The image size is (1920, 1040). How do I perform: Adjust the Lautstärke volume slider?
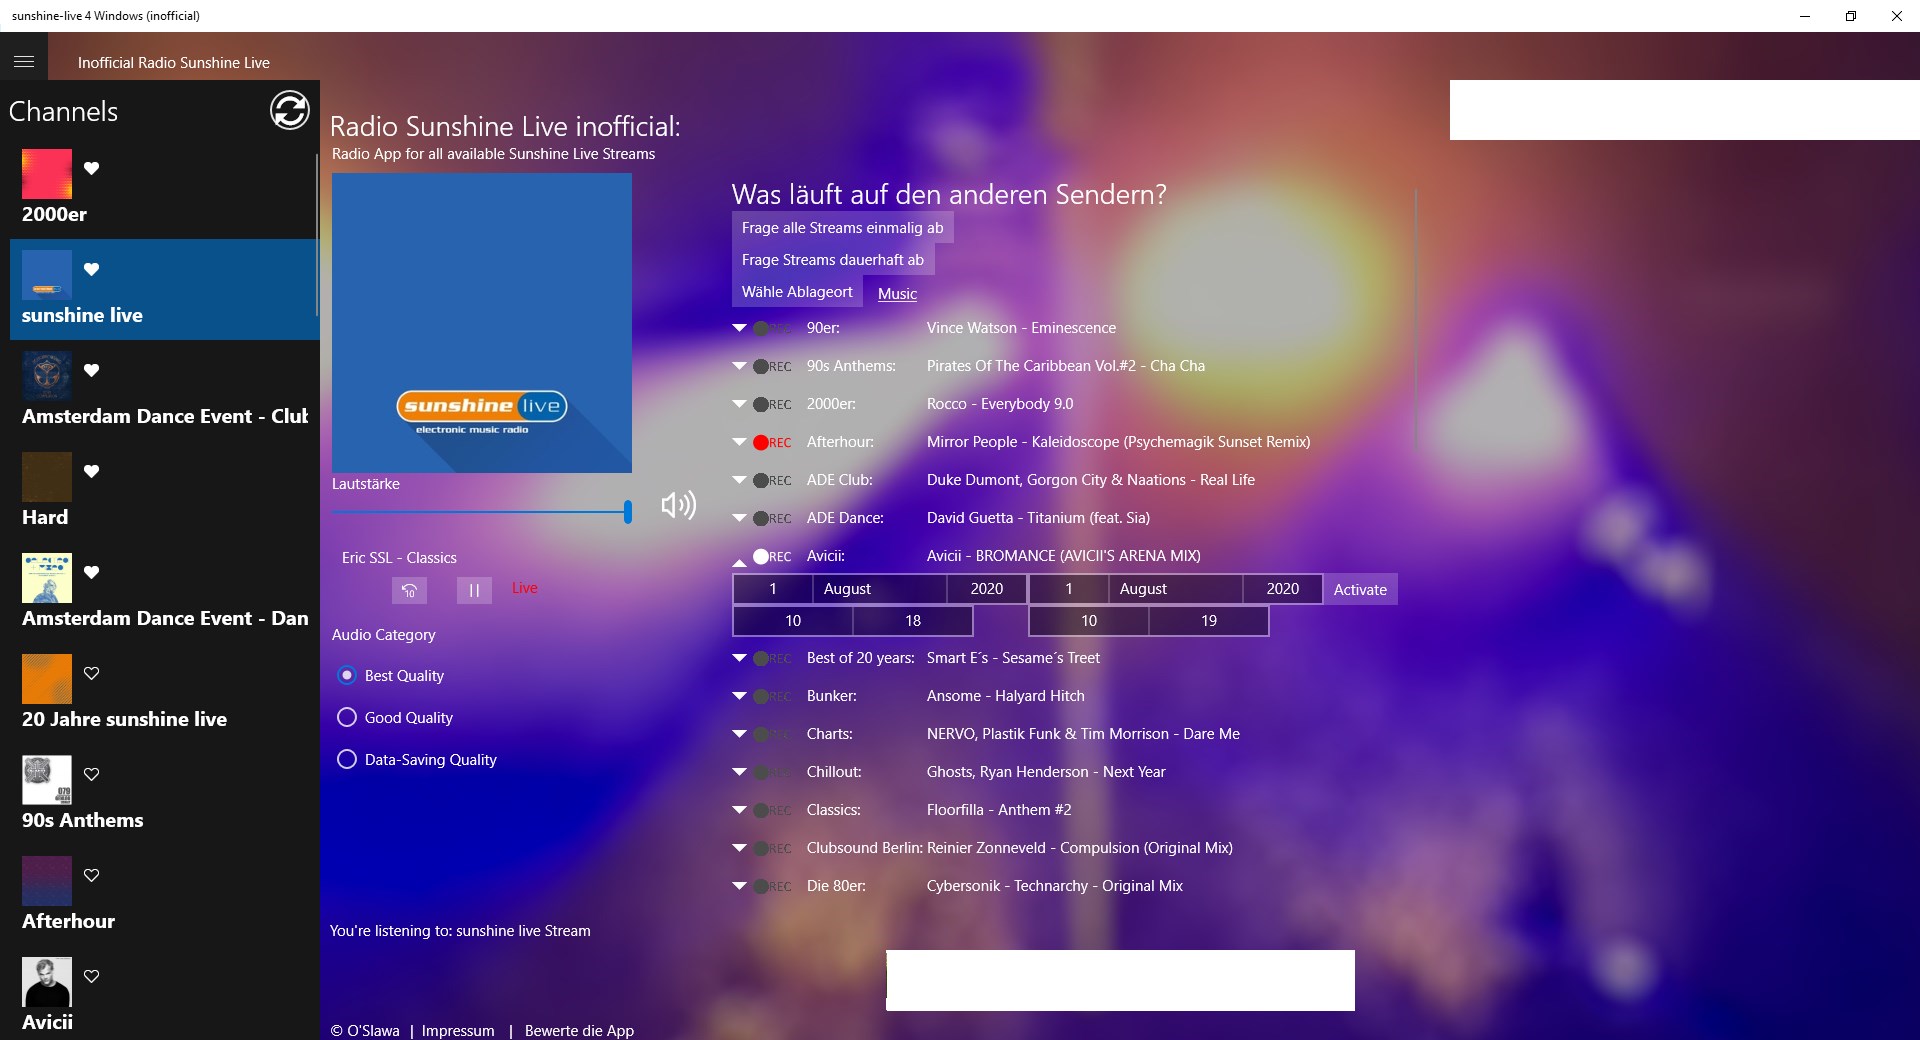[482, 512]
